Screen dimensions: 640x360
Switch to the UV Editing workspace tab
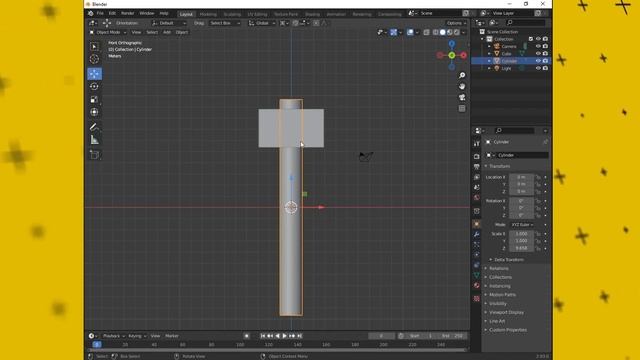[257, 14]
